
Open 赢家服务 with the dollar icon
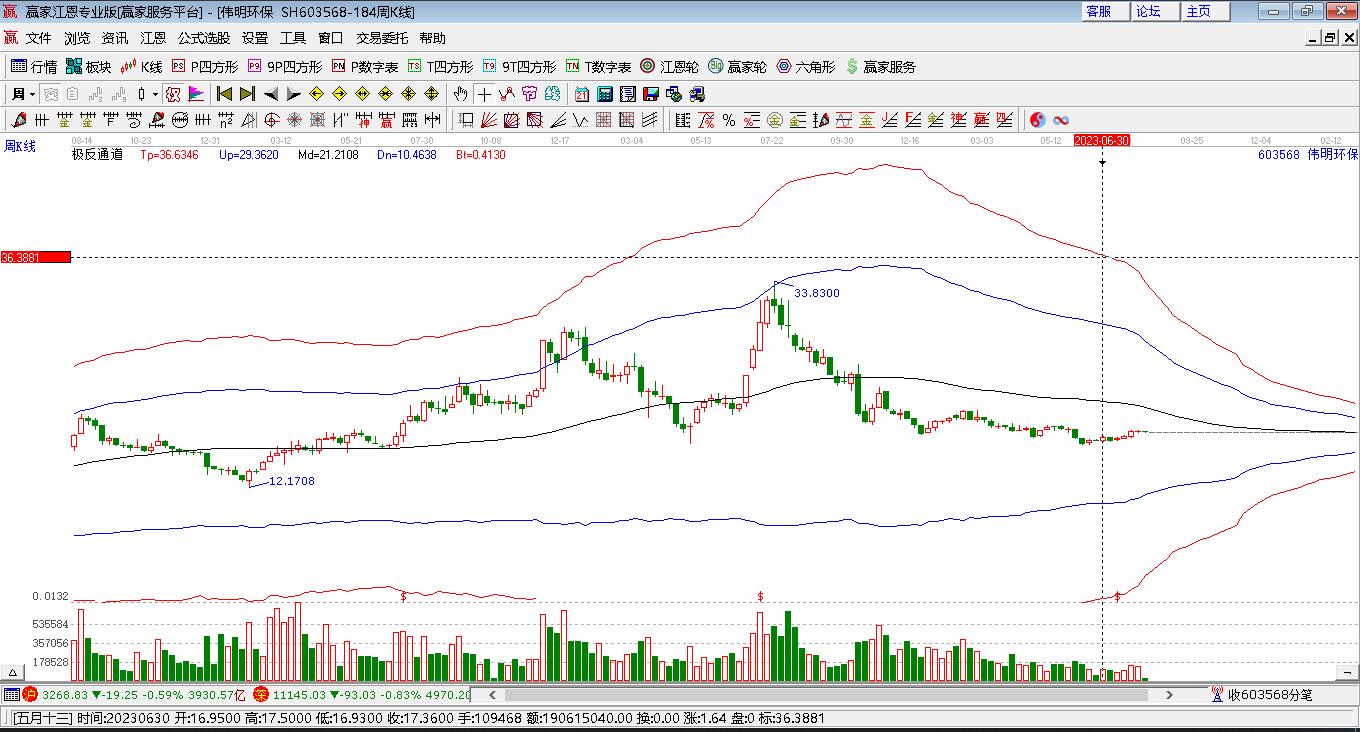tap(881, 67)
